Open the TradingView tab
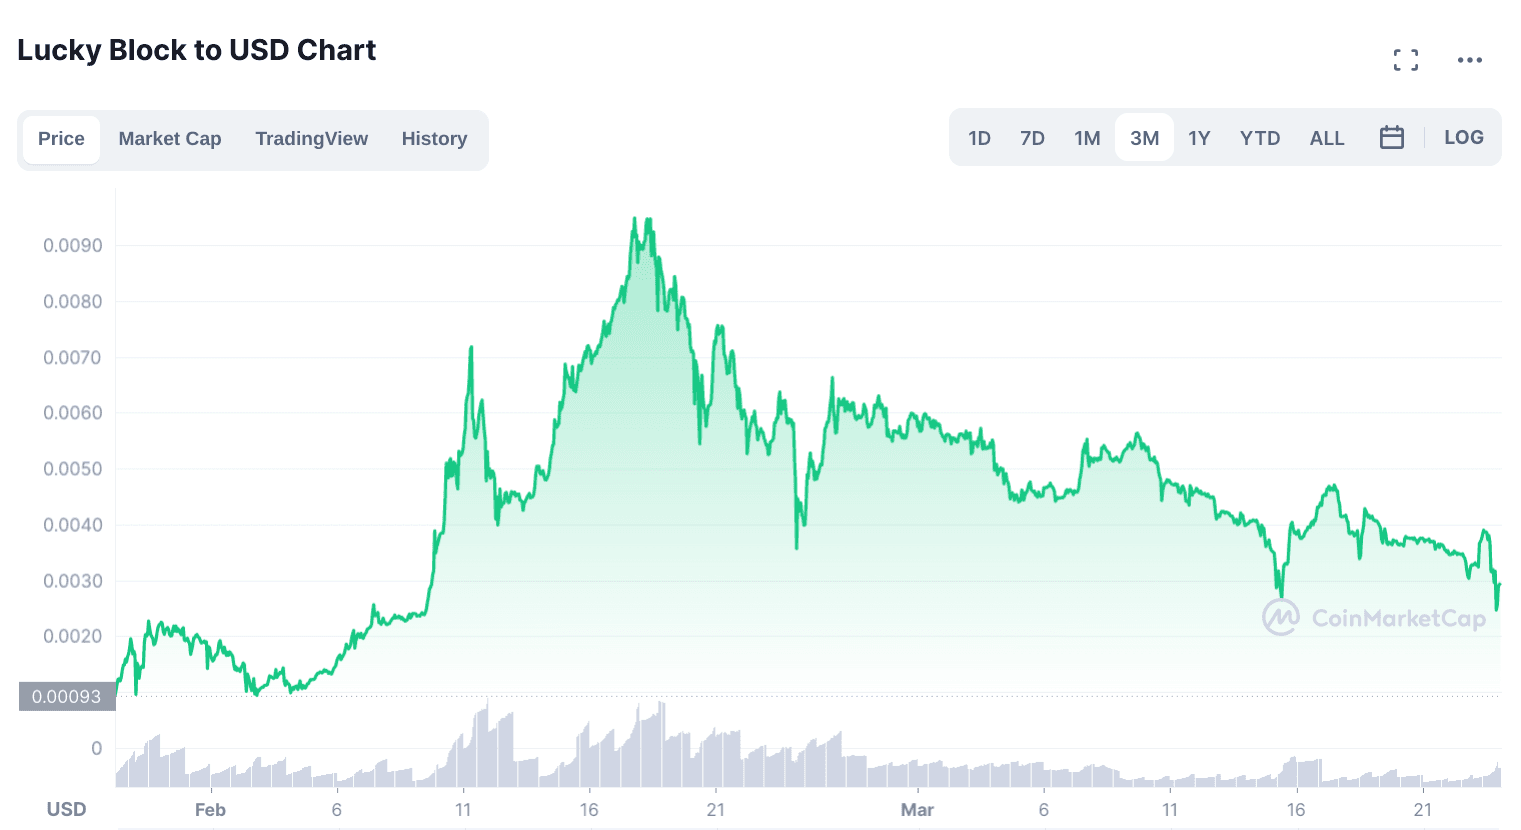The height and width of the screenshot is (830, 1521). [x=311, y=139]
